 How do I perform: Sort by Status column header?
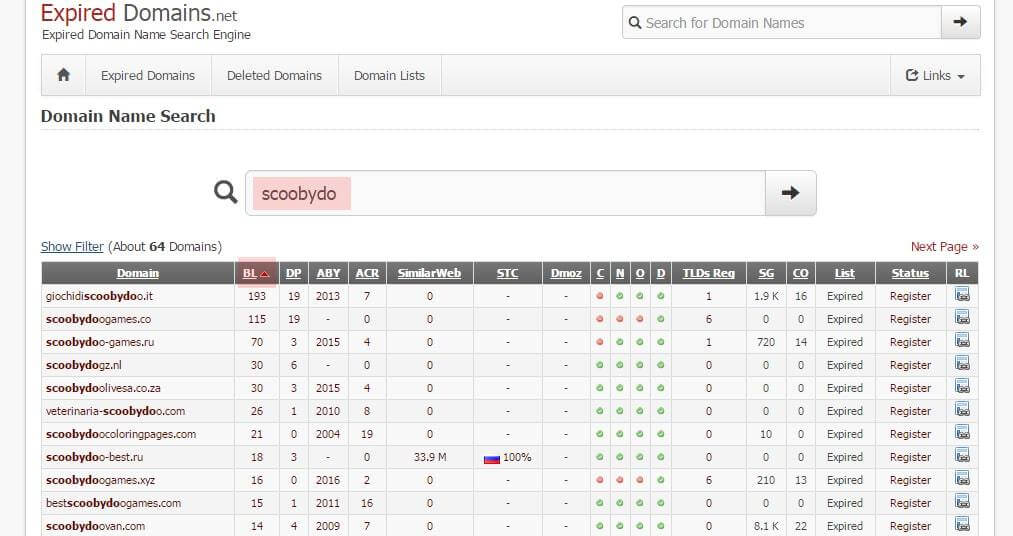(x=910, y=273)
